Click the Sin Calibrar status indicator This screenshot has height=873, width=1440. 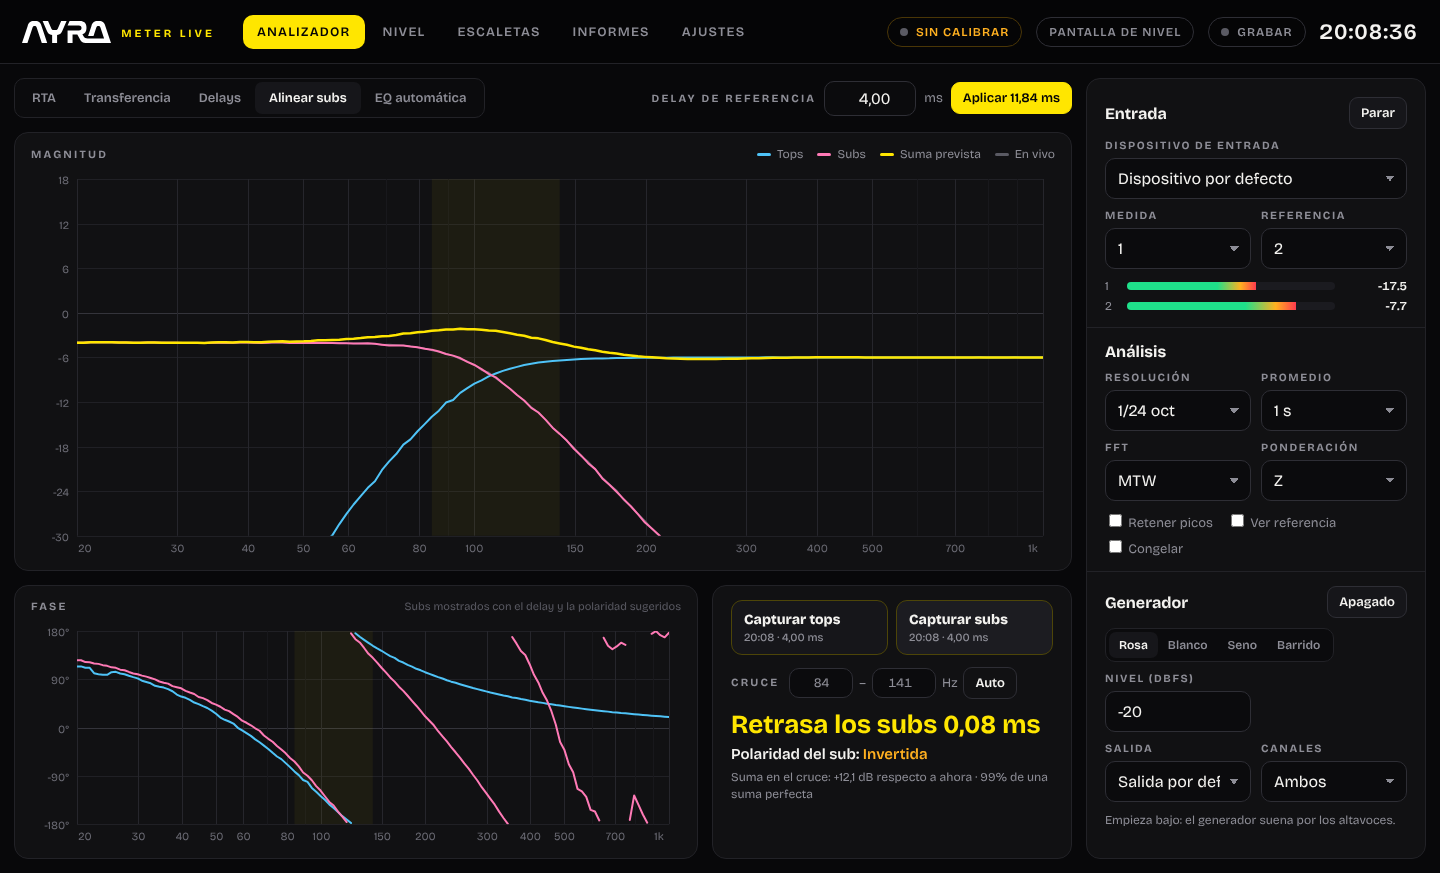(954, 32)
